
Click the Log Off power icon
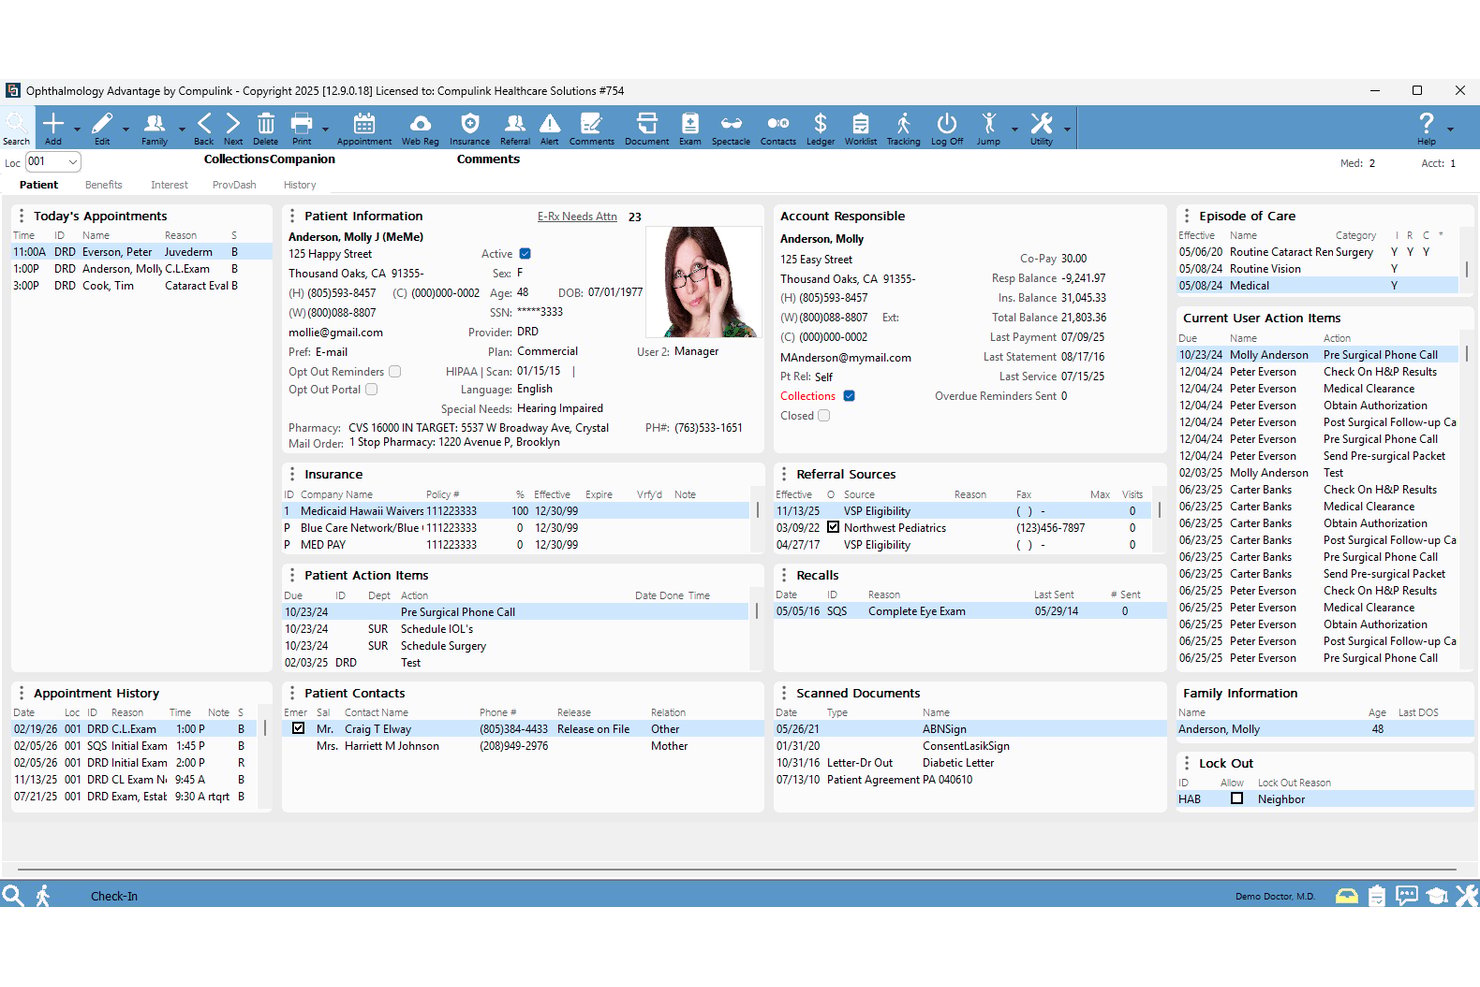[947, 124]
